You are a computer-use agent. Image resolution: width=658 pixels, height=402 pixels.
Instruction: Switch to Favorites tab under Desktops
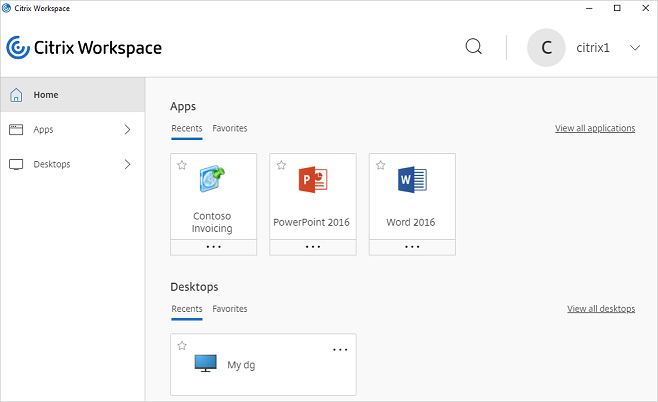click(230, 309)
